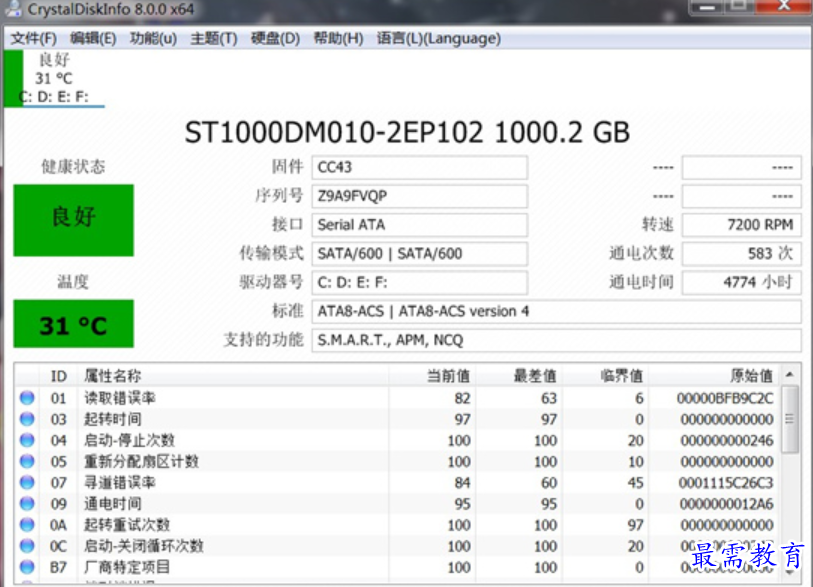The height and width of the screenshot is (587, 813).
Task: Click the 31 °C temperature button
Action: click(x=73, y=324)
